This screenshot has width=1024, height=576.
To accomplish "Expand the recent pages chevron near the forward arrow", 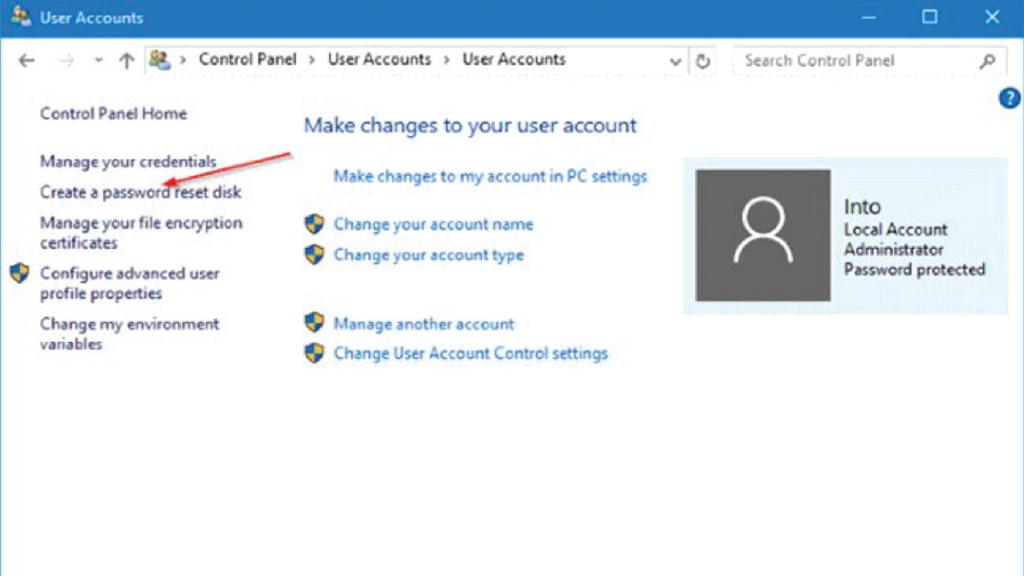I will tap(97, 60).
